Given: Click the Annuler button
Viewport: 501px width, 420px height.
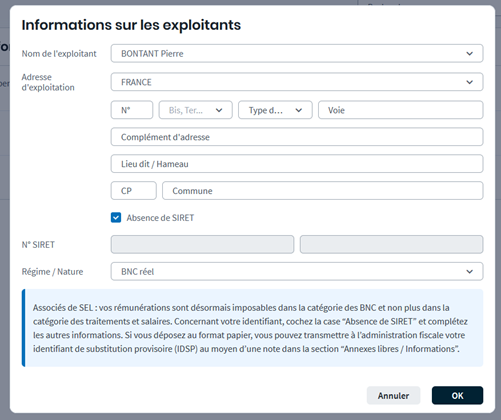Looking at the screenshot, I should [393, 396].
